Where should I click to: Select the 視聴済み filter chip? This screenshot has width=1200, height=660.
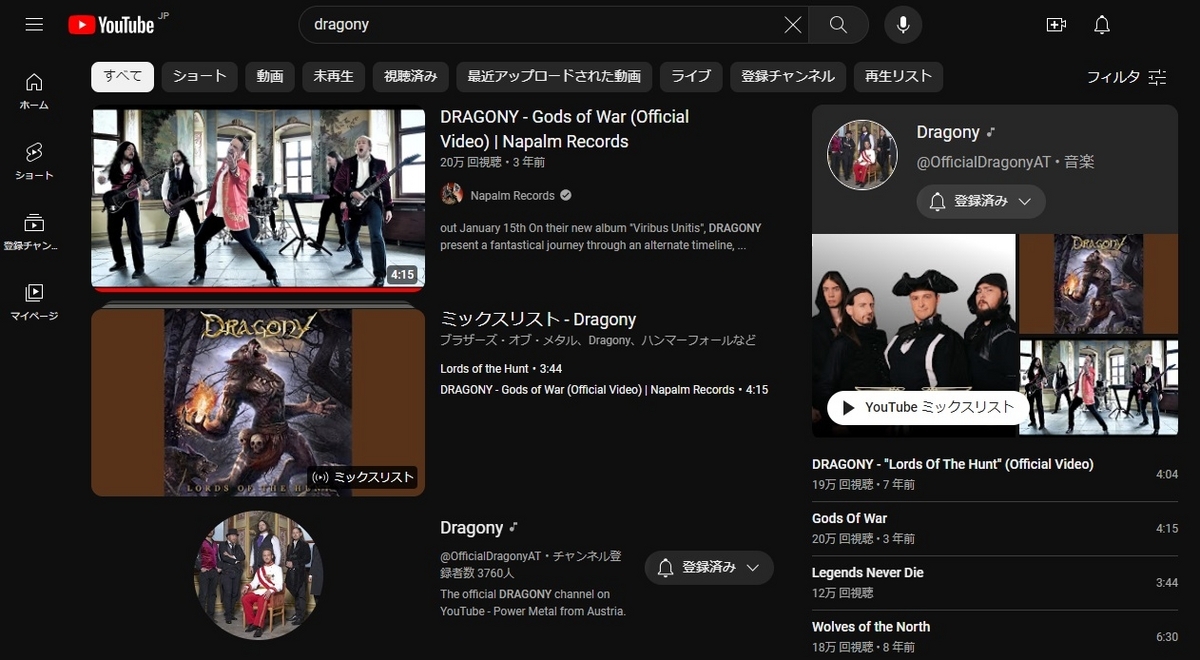tap(410, 76)
